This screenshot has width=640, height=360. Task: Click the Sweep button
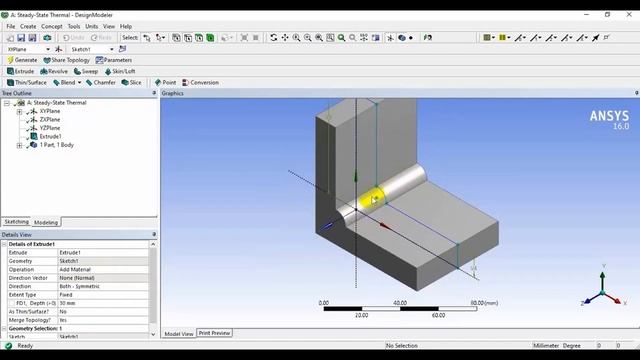(86, 71)
